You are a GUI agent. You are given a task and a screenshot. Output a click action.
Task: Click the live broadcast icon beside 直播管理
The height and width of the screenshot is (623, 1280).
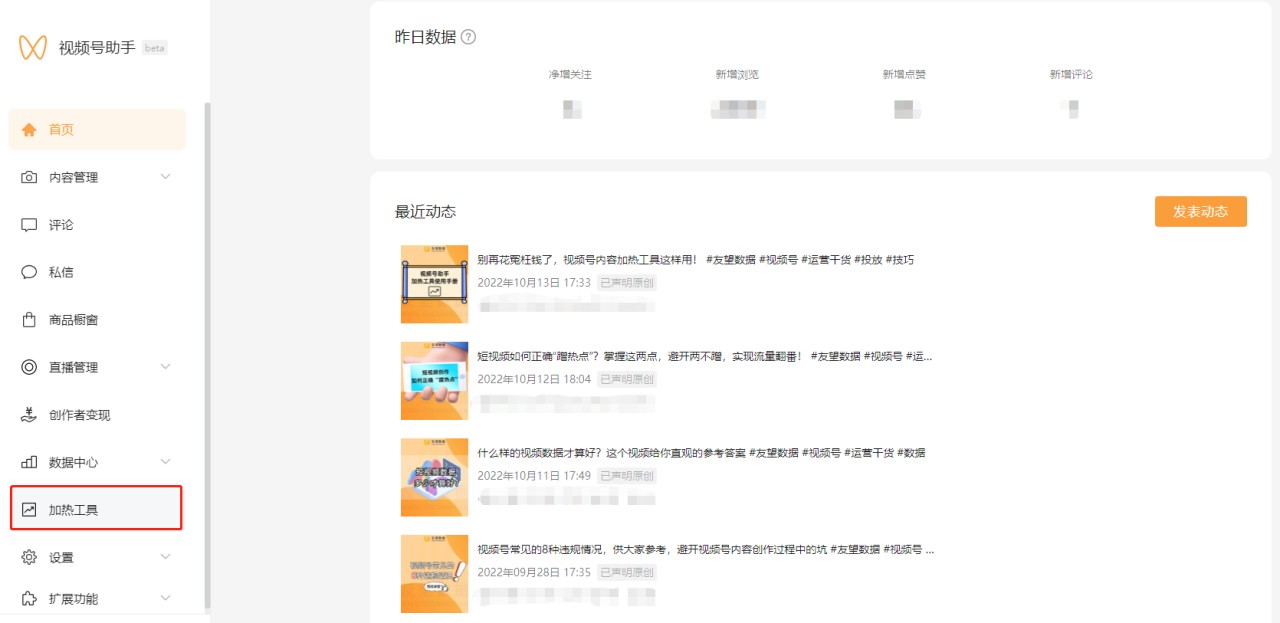click(29, 367)
